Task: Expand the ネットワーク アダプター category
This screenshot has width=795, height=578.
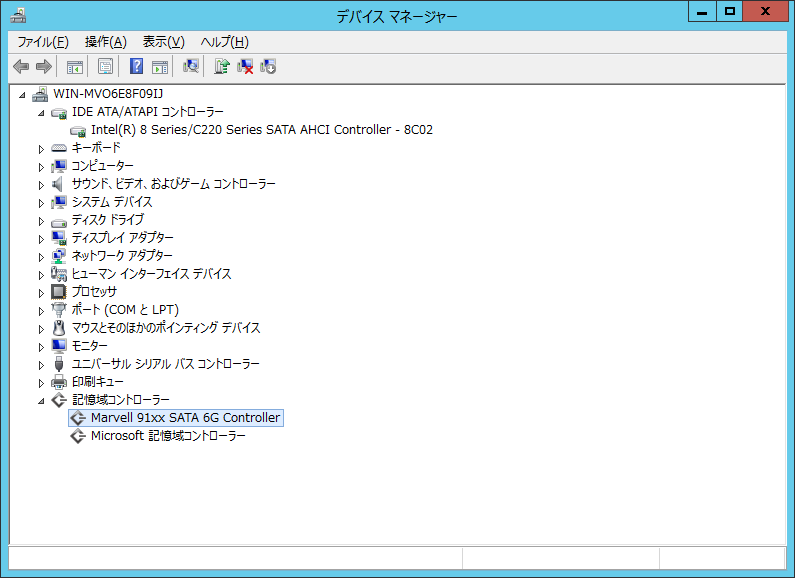Action: click(x=41, y=257)
